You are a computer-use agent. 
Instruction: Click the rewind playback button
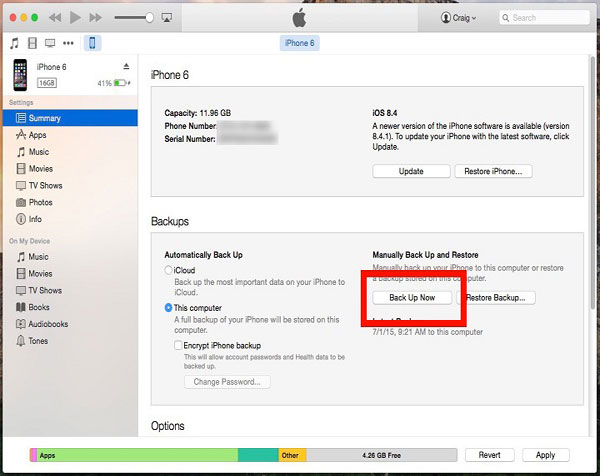(x=55, y=18)
